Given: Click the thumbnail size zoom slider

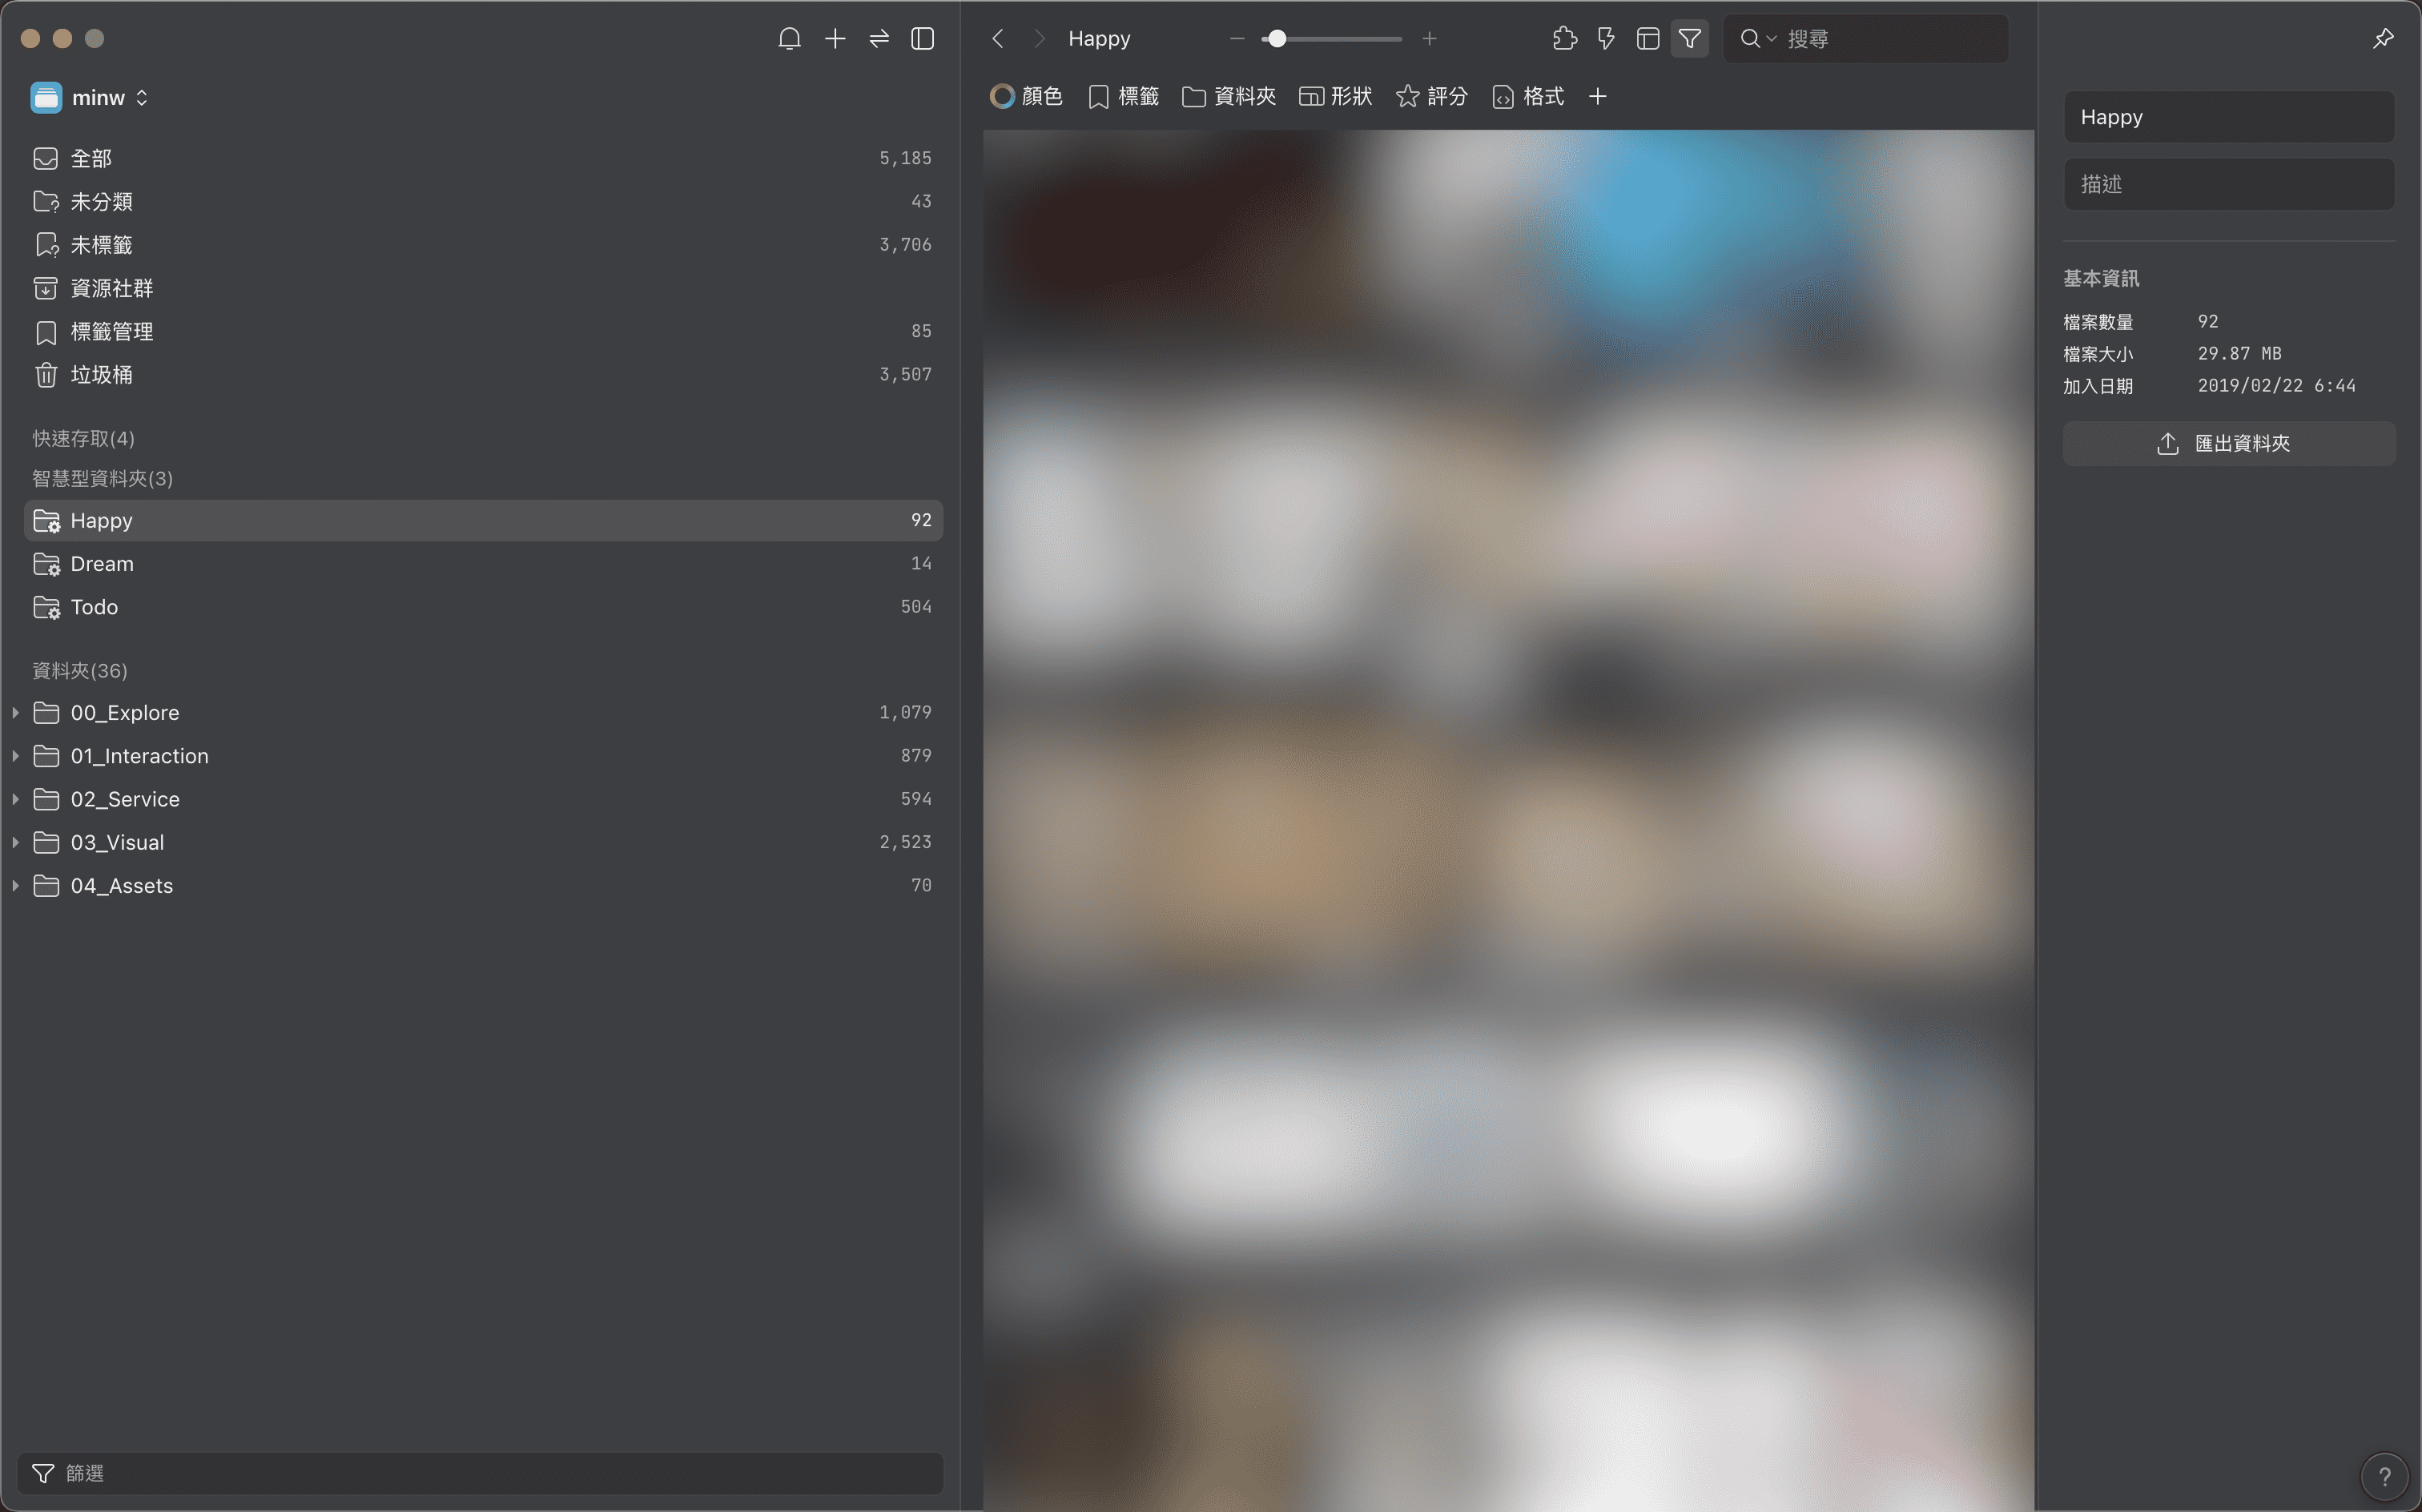Looking at the screenshot, I should click(x=1332, y=38).
